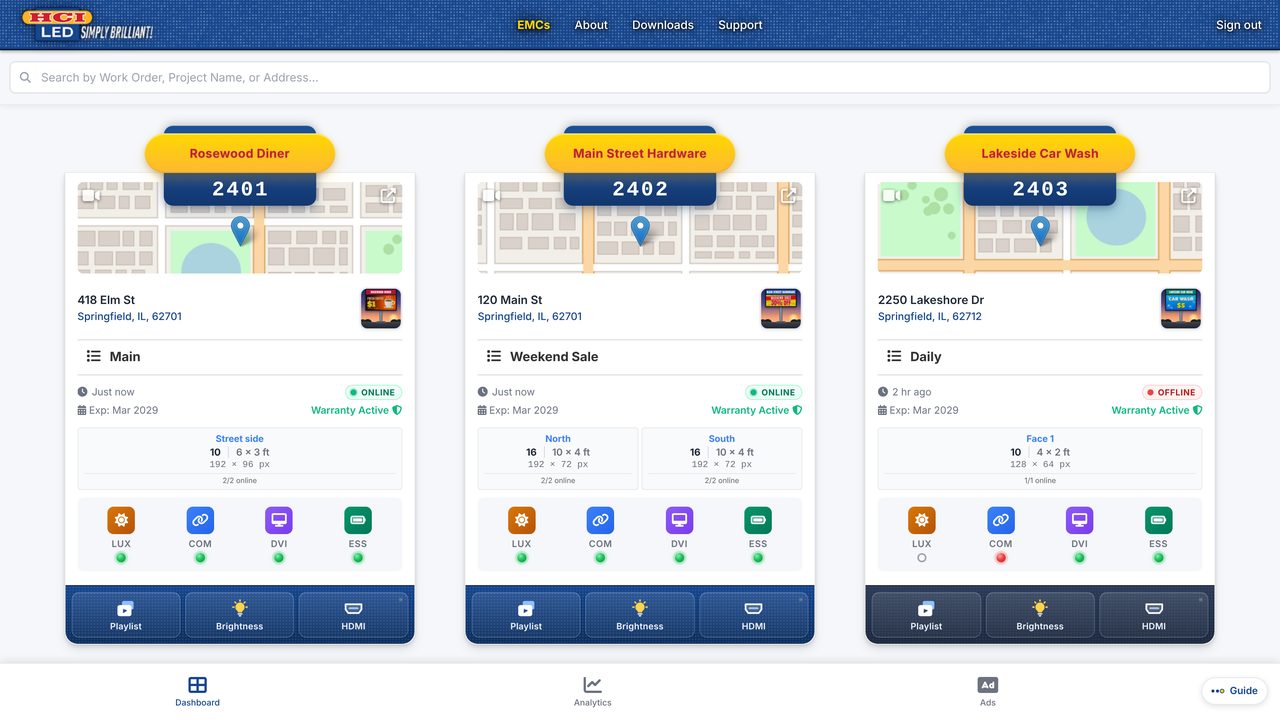Open COM icon on Lakeside Car Wash card

(x=1001, y=520)
